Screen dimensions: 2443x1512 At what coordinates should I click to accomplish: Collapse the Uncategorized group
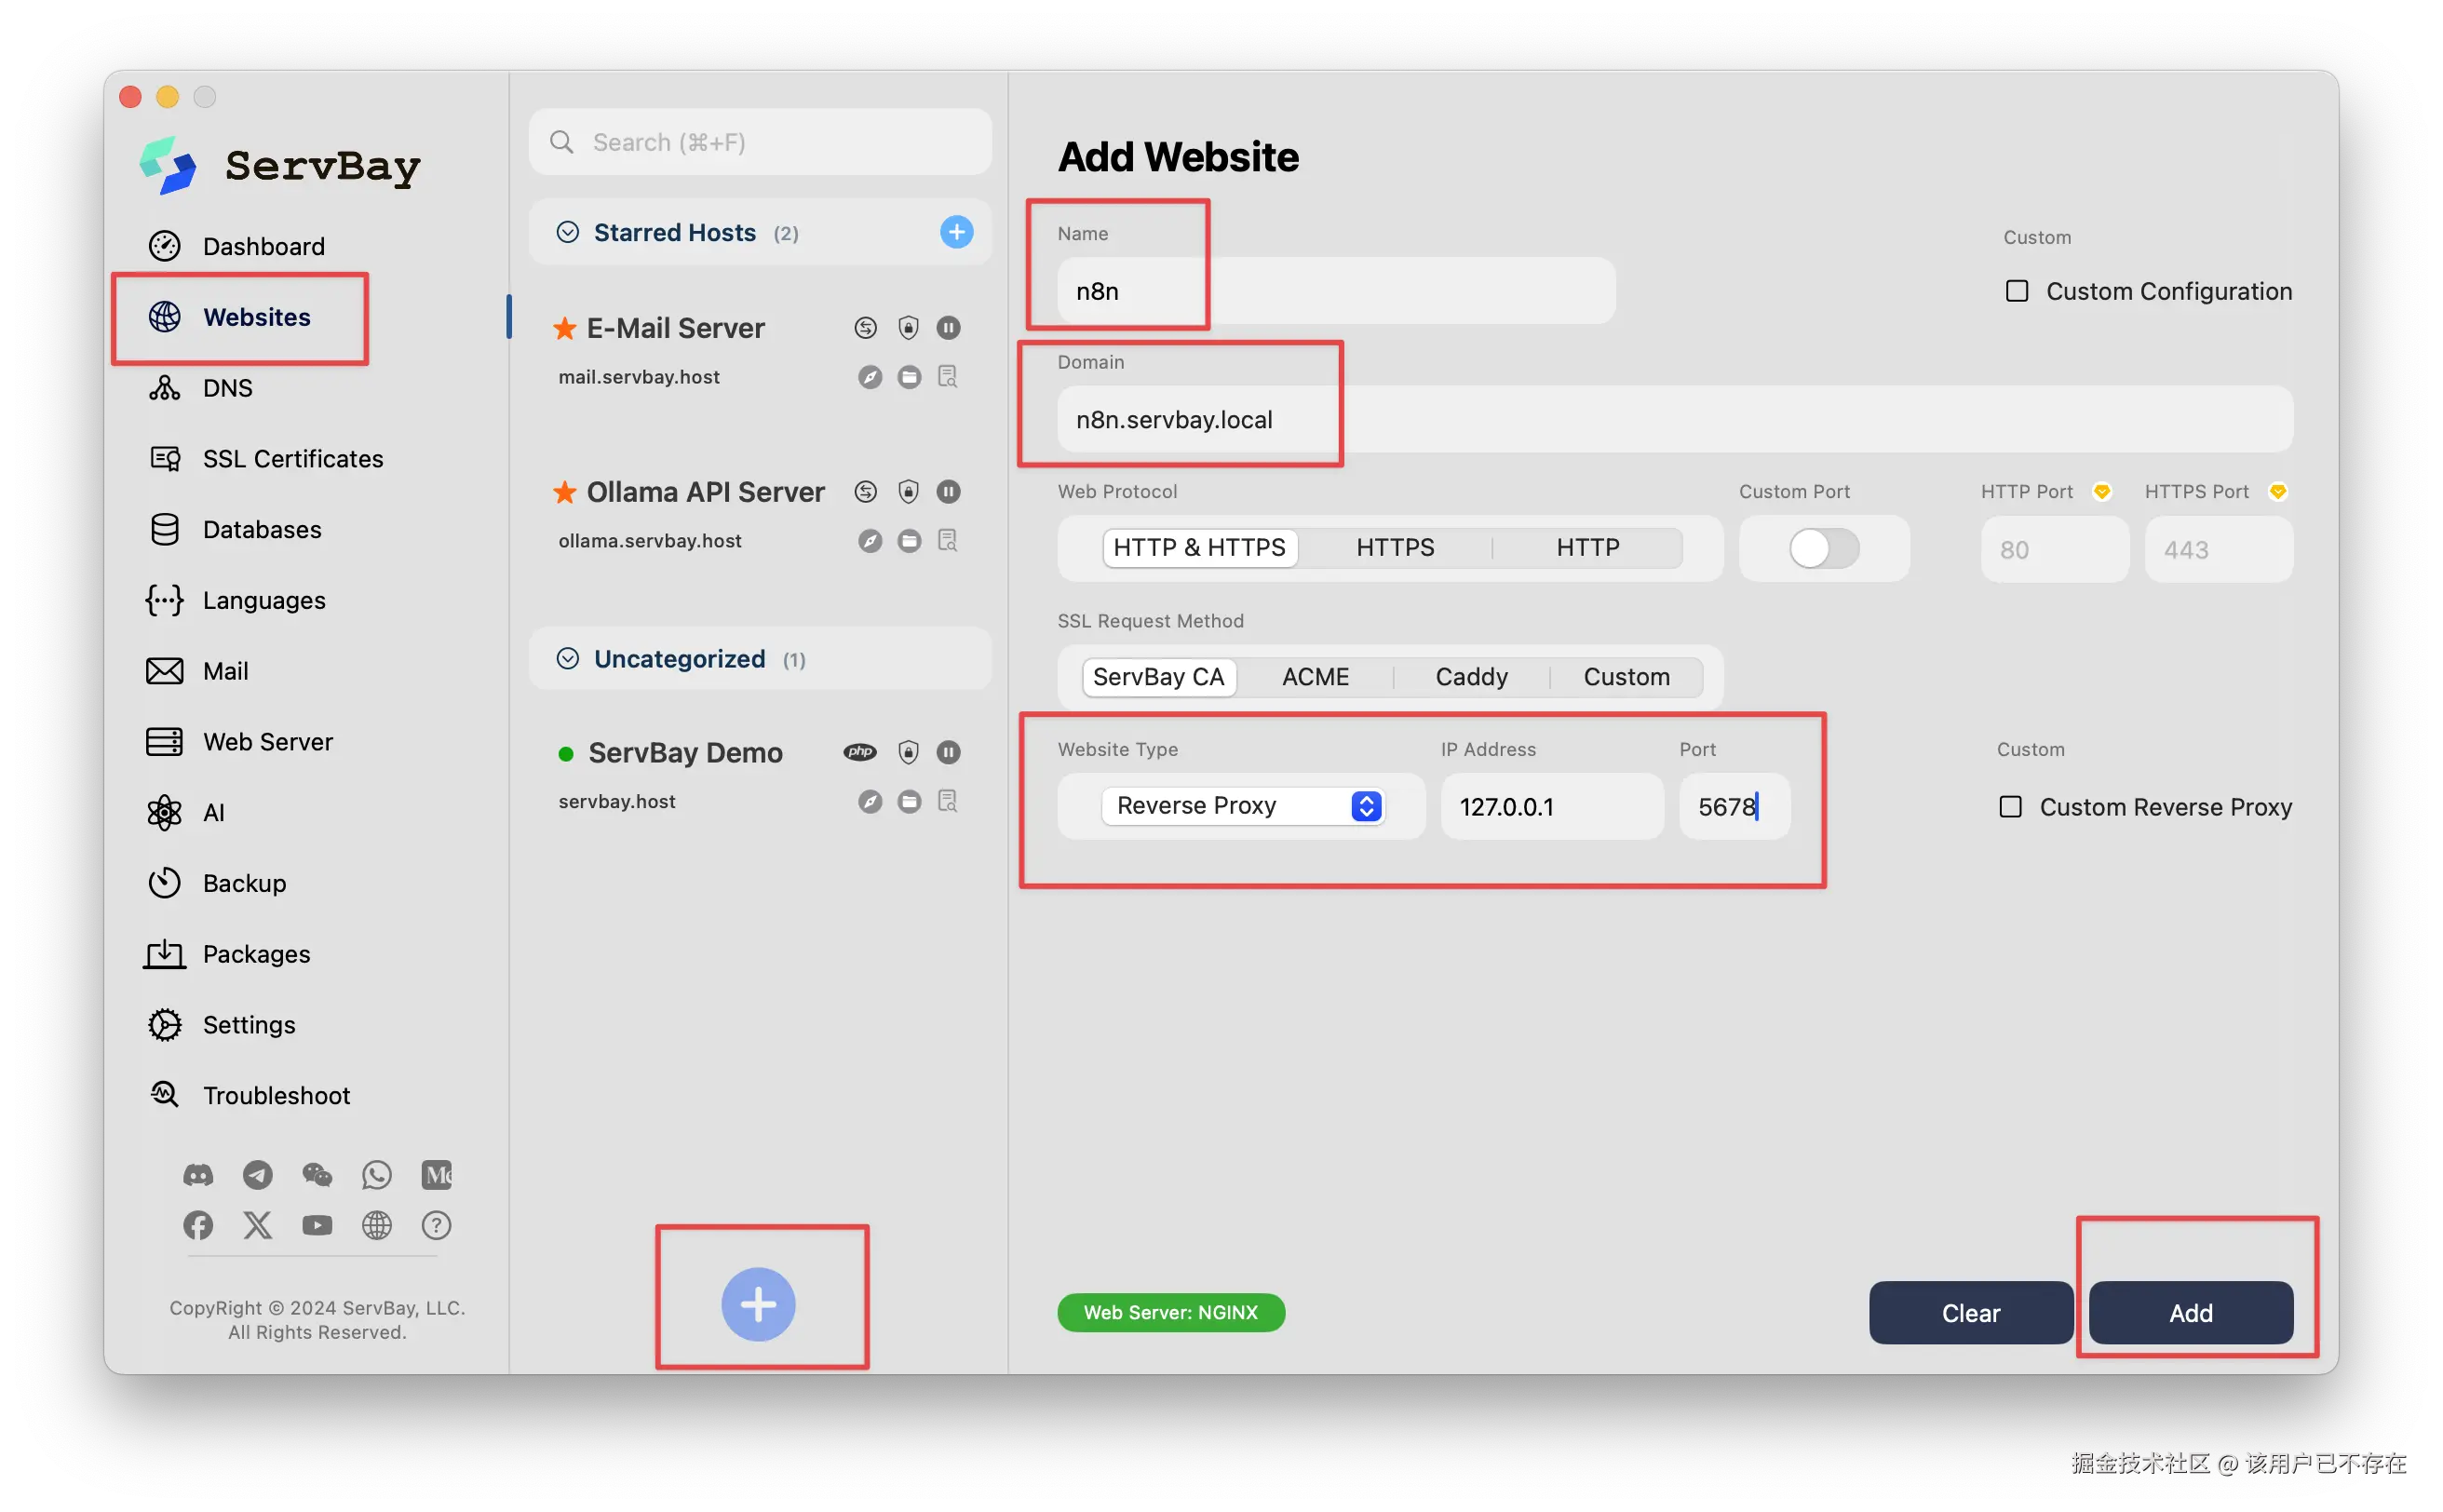[x=567, y=658]
